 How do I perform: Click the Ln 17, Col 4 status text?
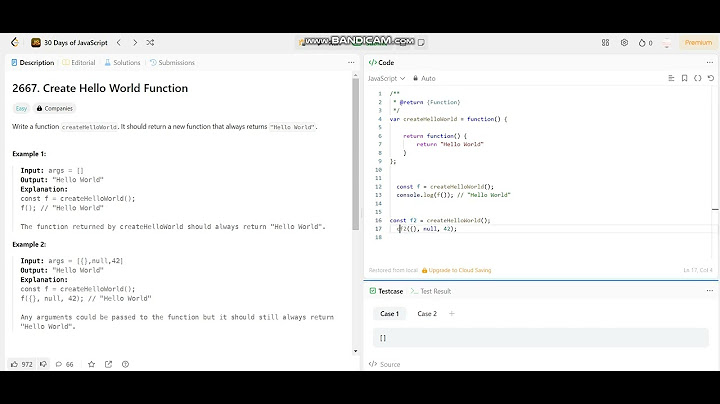(698, 270)
